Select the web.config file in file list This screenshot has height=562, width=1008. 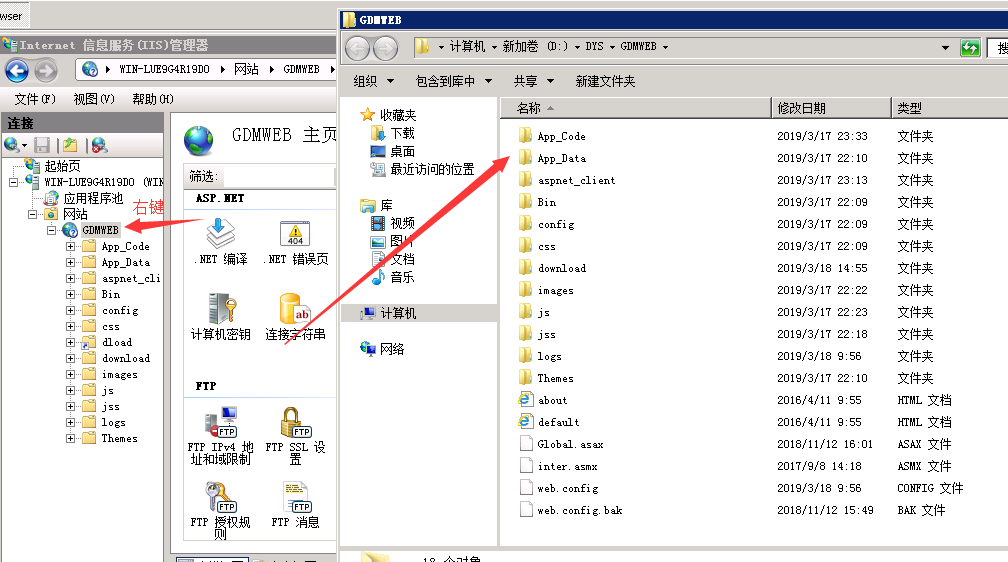567,488
